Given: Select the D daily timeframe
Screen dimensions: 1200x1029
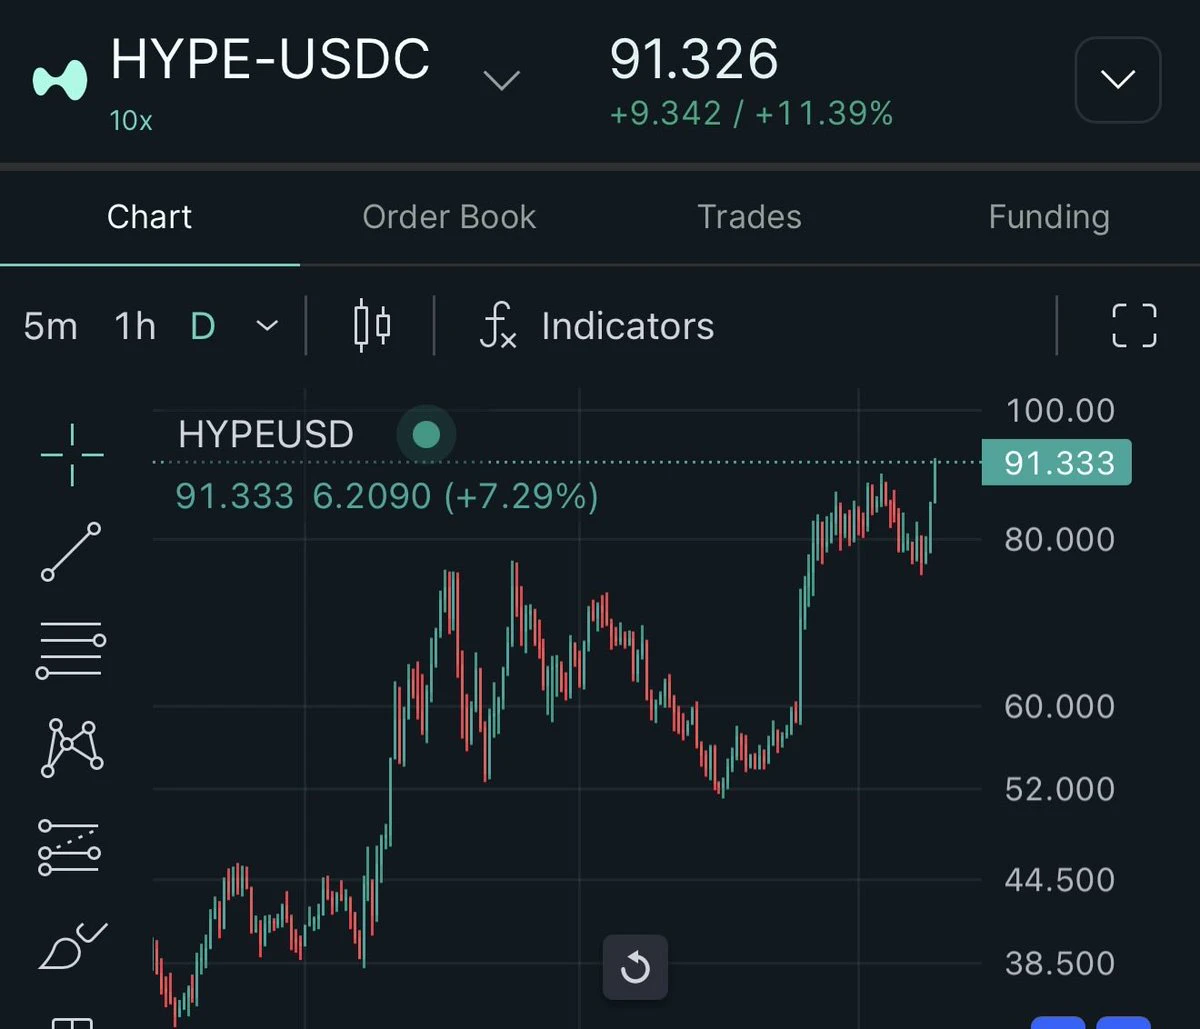Looking at the screenshot, I should pyautogui.click(x=203, y=326).
